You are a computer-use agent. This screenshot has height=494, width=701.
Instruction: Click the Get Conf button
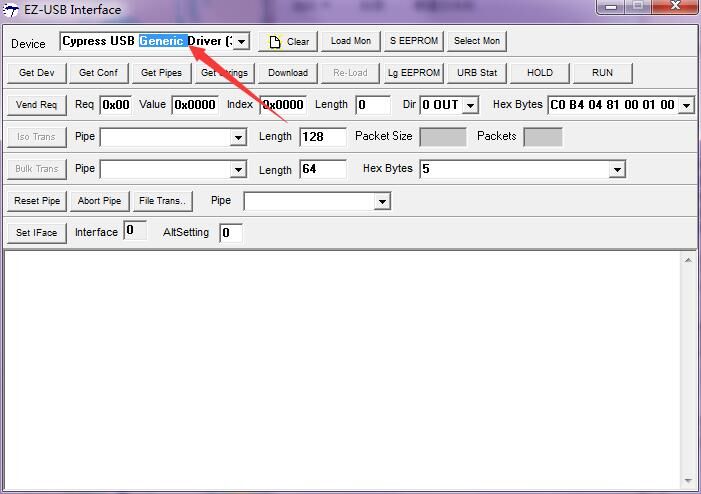[x=98, y=73]
